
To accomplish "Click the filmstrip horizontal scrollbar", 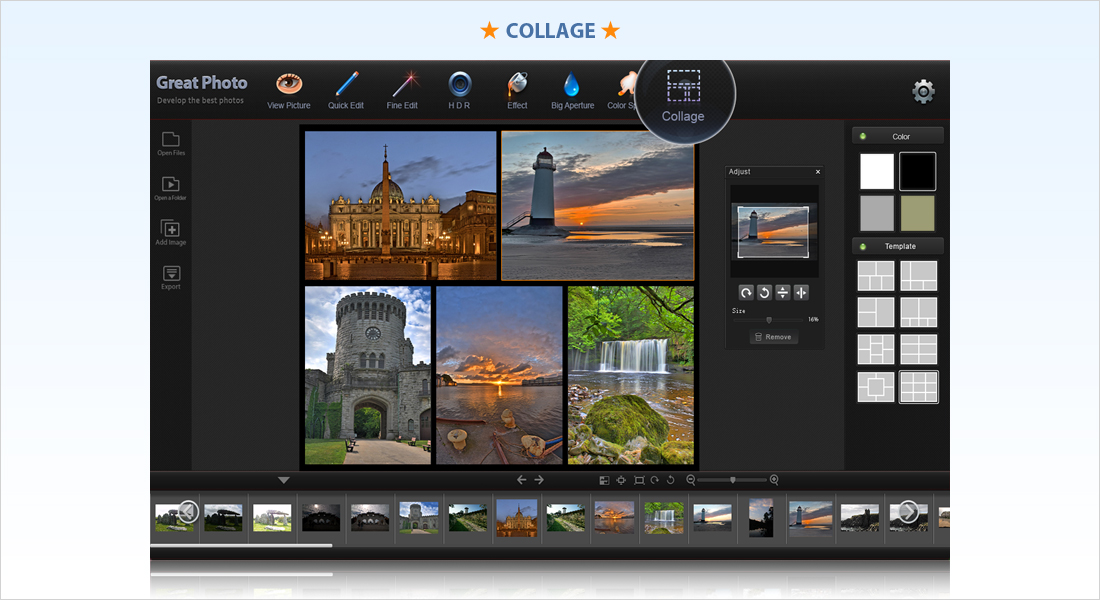I will click(241, 545).
